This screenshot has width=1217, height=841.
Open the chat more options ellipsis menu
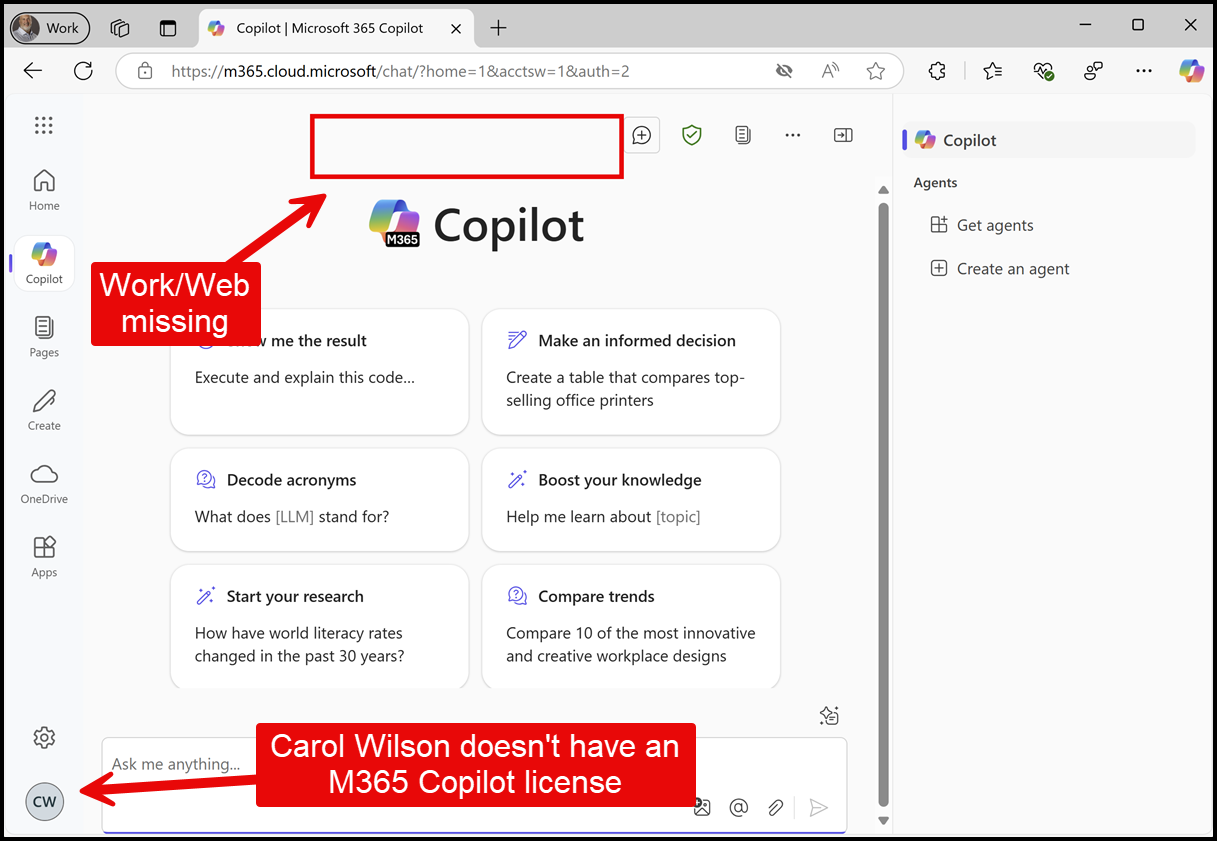pyautogui.click(x=792, y=135)
